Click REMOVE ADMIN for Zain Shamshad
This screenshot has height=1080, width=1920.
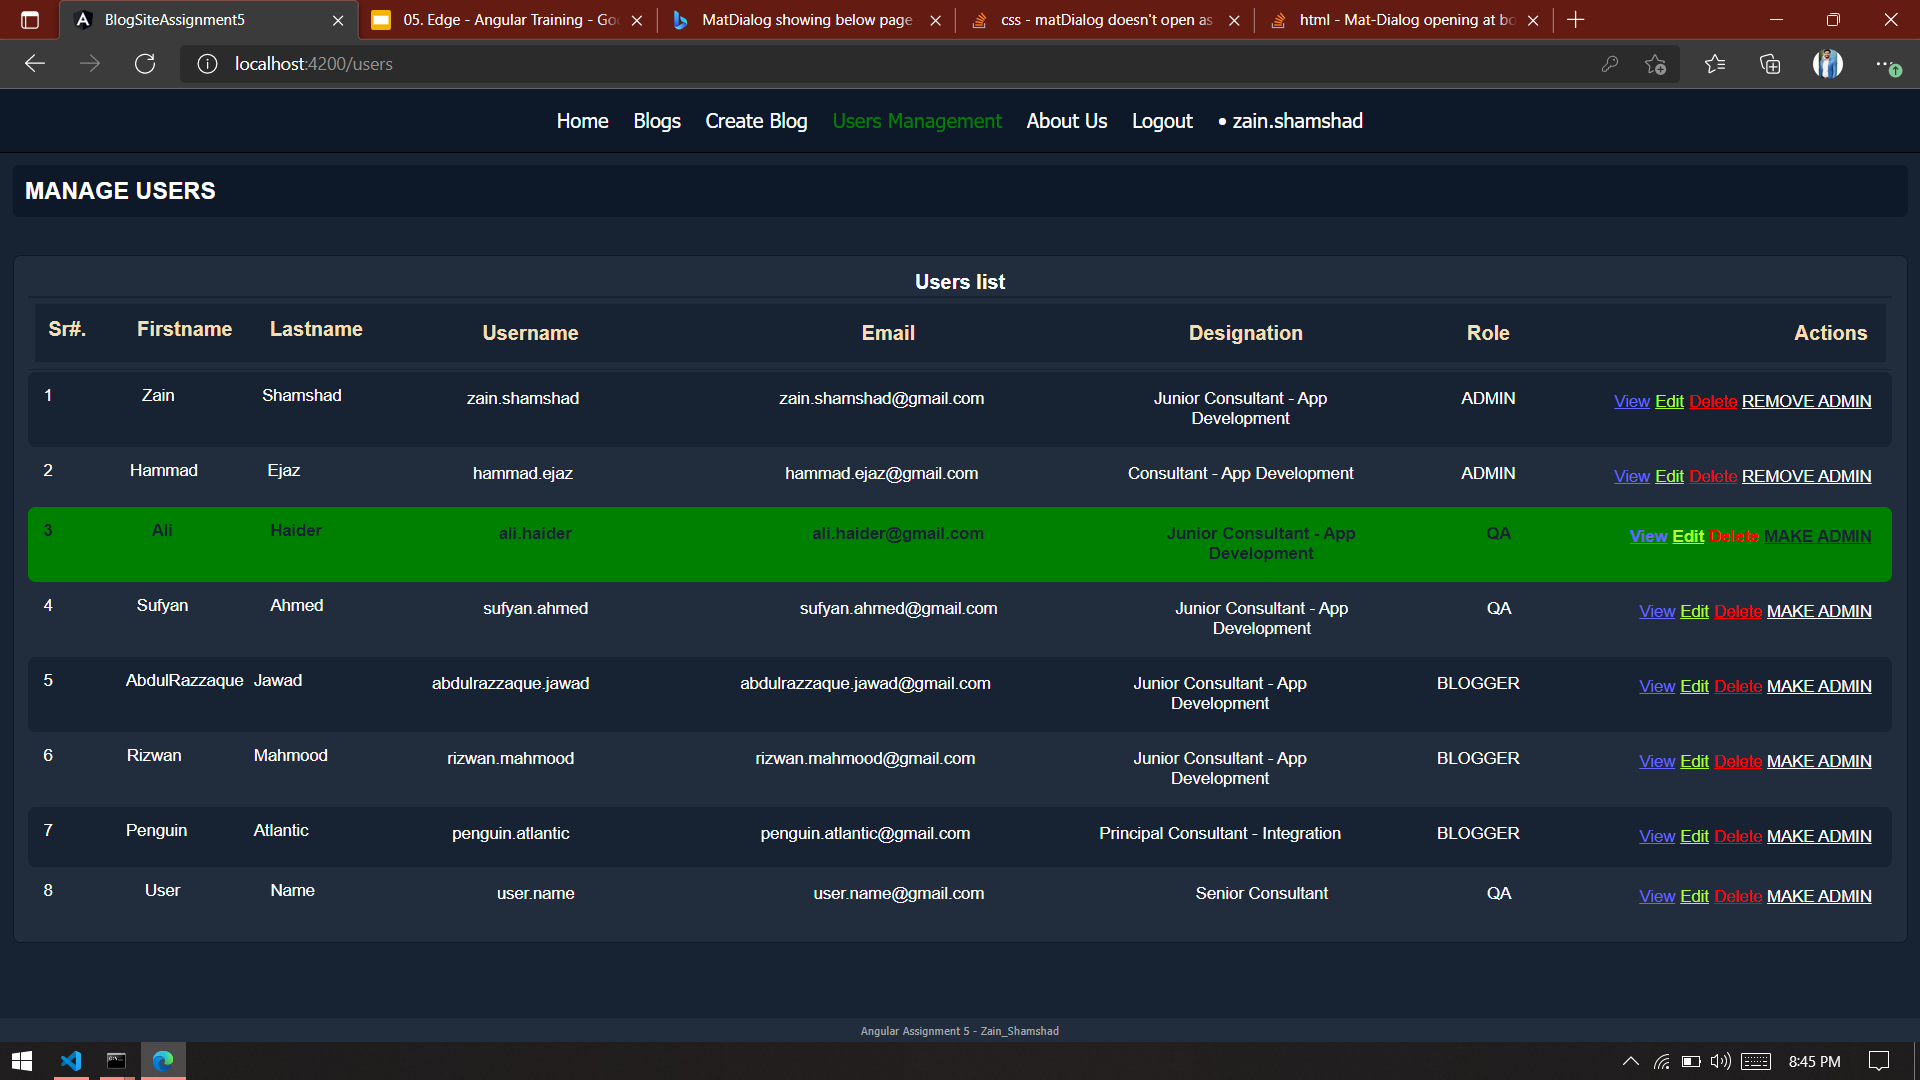click(x=1806, y=401)
